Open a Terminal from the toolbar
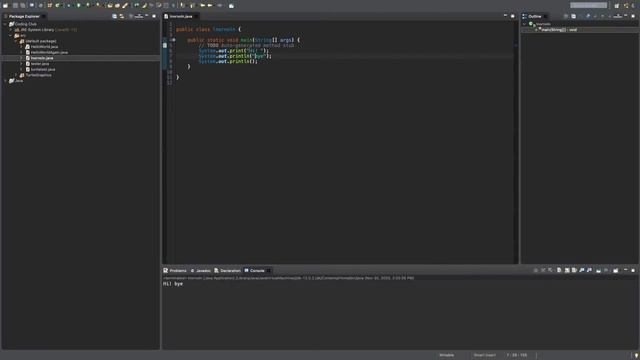This screenshot has width=640, height=360. tap(32, 5)
